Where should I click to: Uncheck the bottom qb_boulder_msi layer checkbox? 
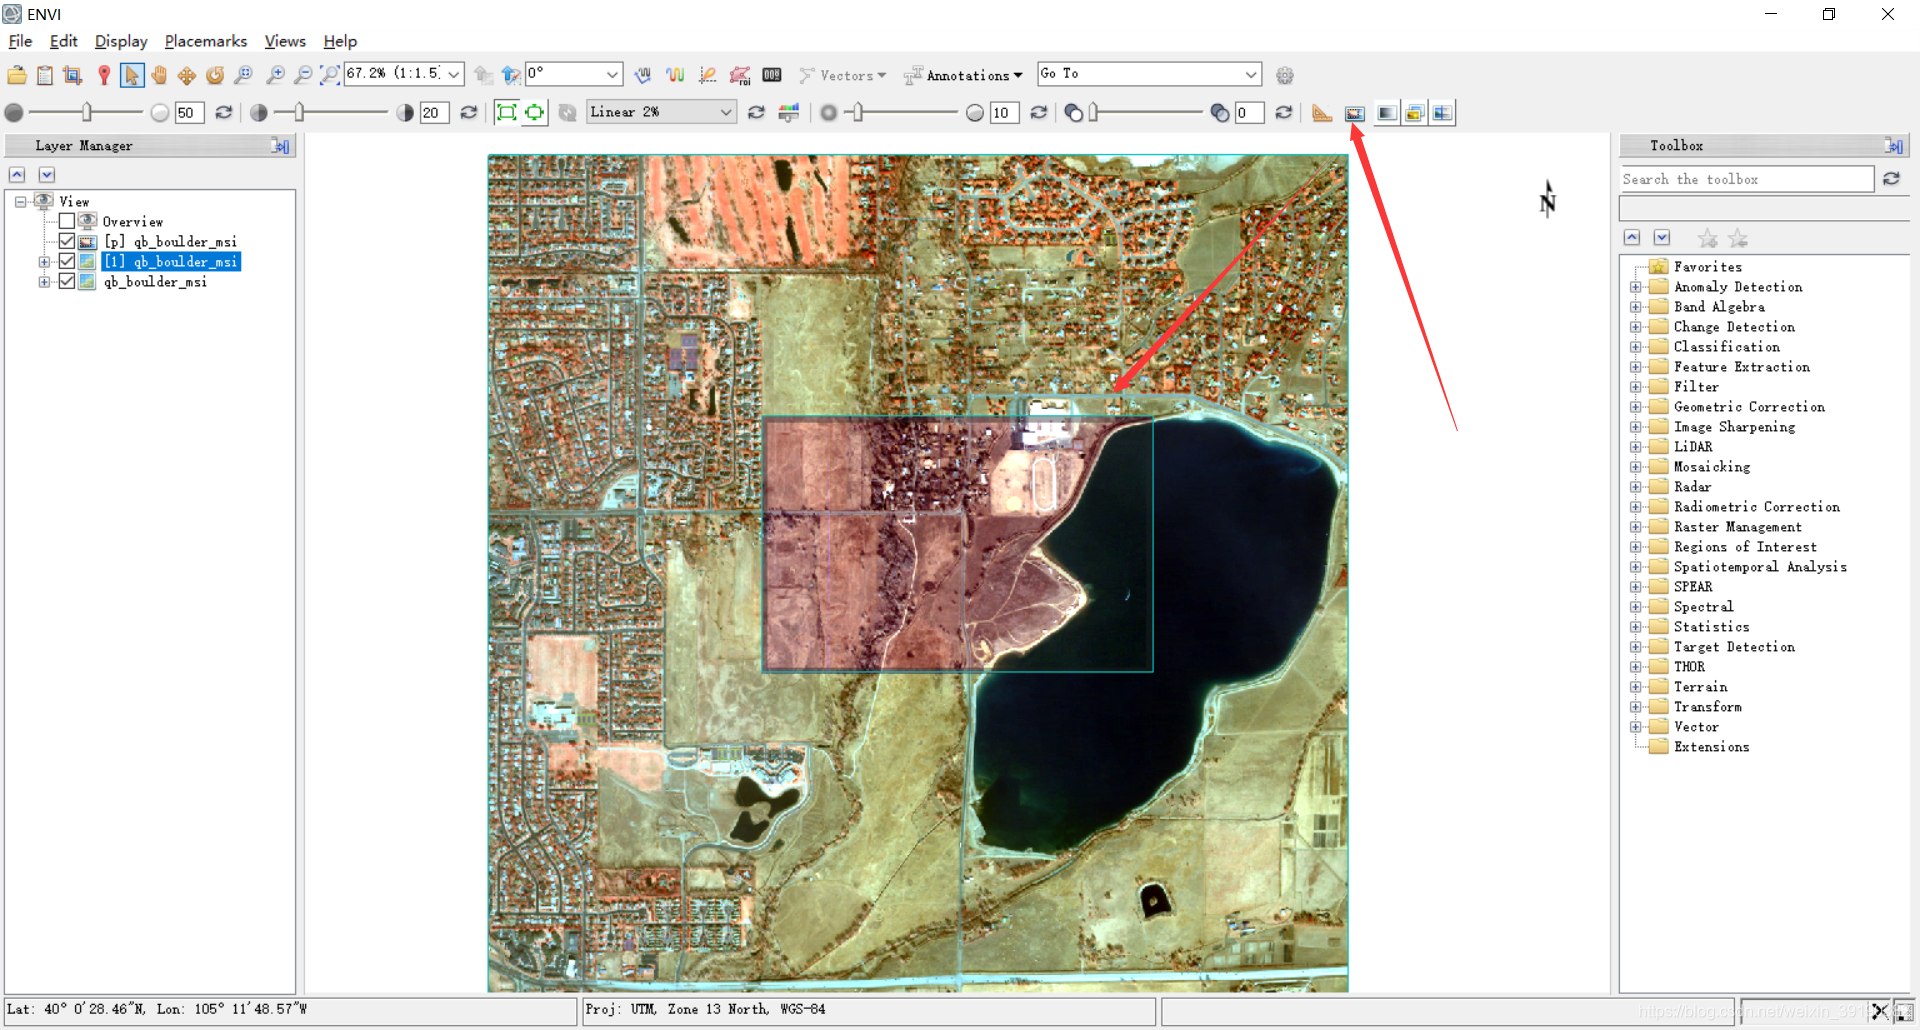coord(67,281)
